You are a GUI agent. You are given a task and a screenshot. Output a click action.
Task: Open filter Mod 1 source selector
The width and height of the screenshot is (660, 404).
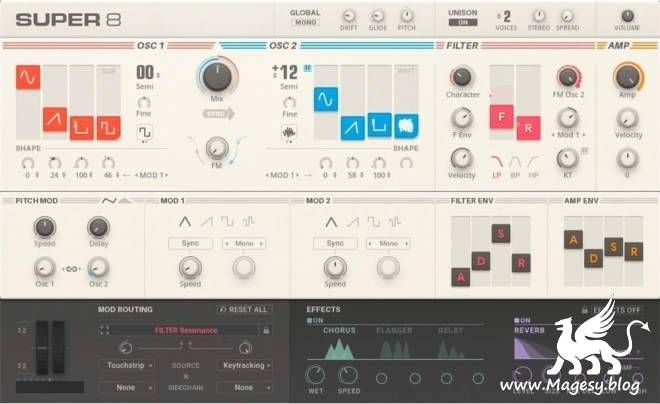point(568,135)
